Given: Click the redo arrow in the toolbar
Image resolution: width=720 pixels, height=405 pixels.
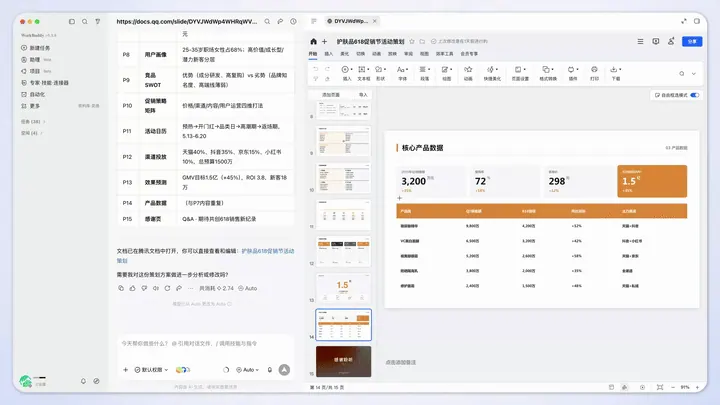Looking at the screenshot, I should click(x=327, y=69).
